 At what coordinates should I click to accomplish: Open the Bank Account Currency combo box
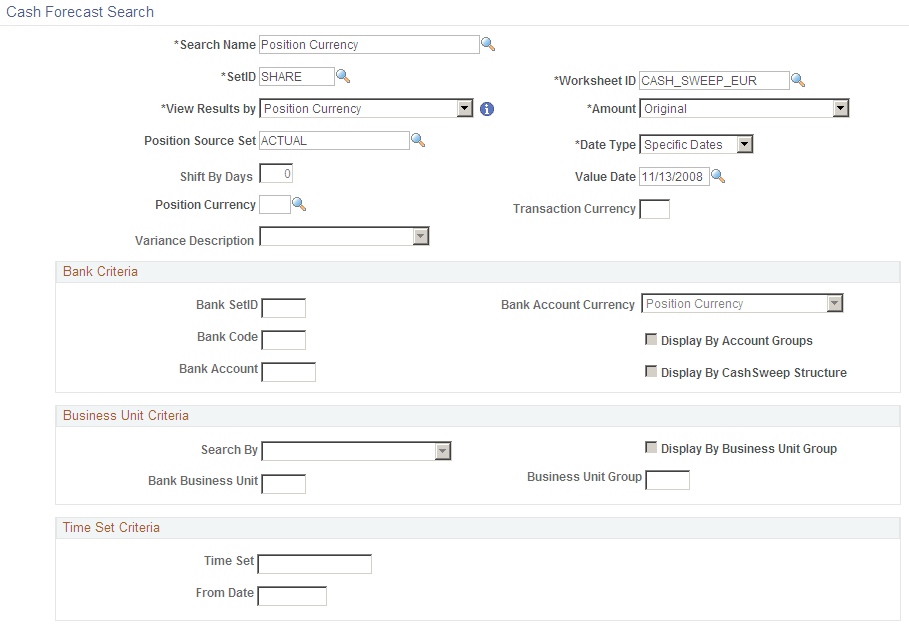point(834,303)
